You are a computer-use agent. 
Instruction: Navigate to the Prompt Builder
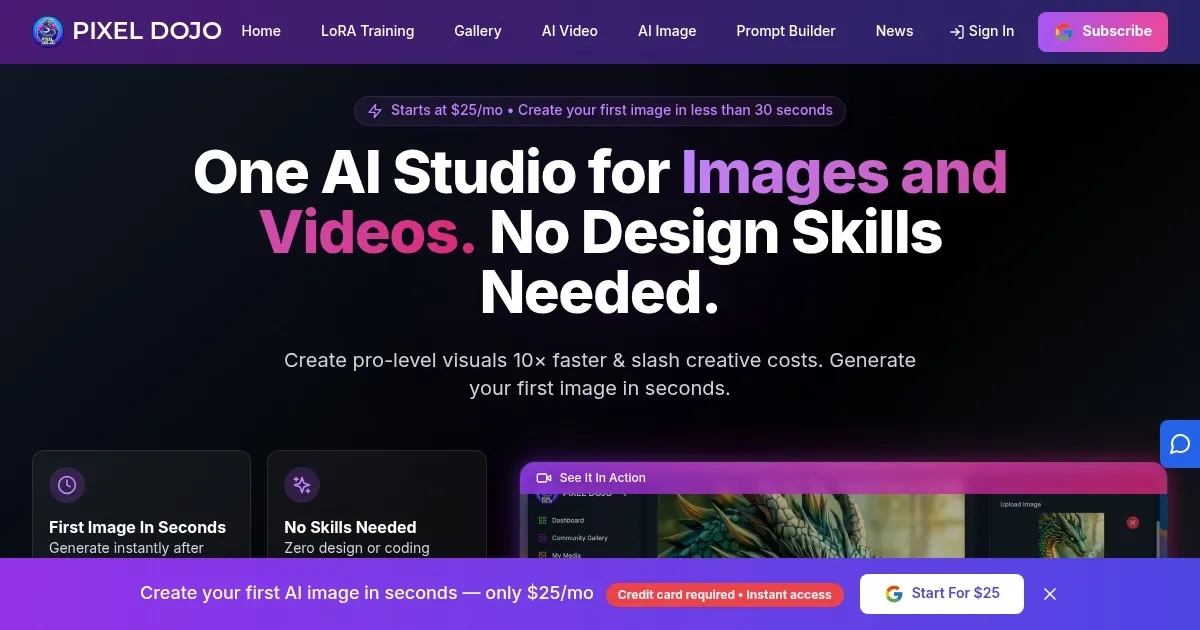coord(786,31)
